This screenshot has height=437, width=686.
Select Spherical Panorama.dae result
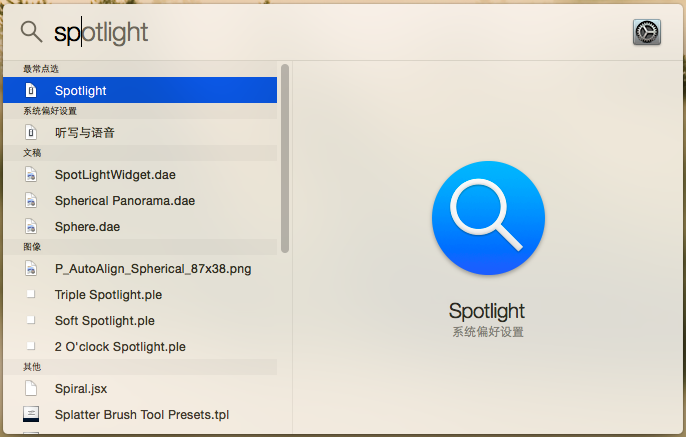point(140,200)
